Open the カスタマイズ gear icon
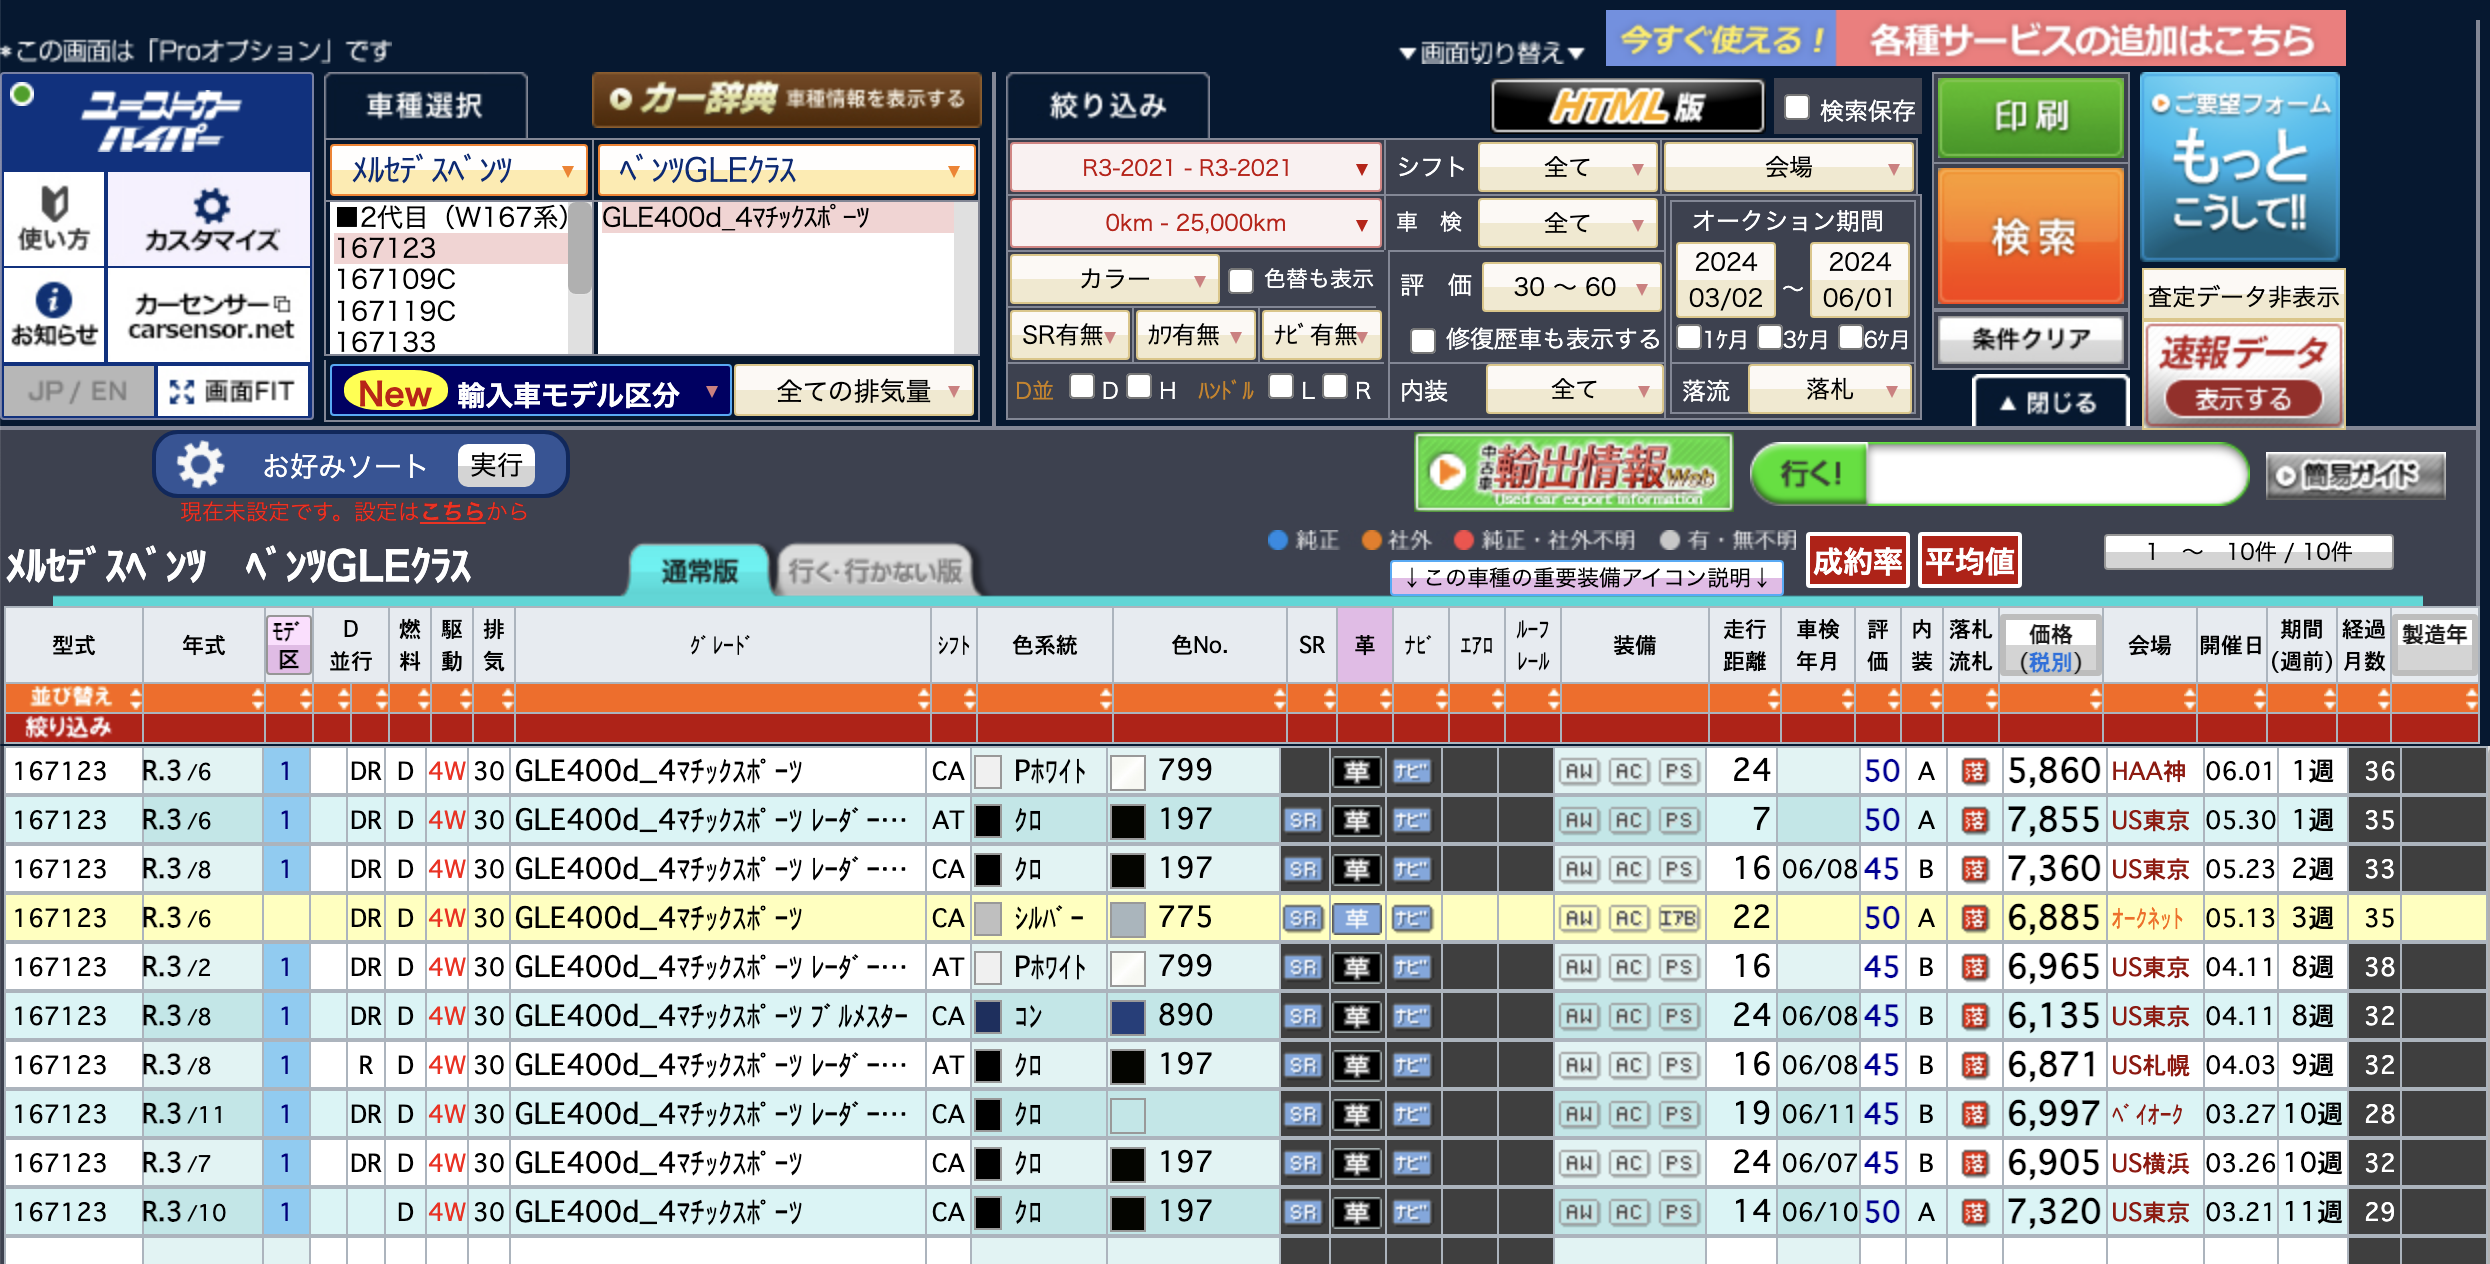The height and width of the screenshot is (1264, 2490). point(210,218)
